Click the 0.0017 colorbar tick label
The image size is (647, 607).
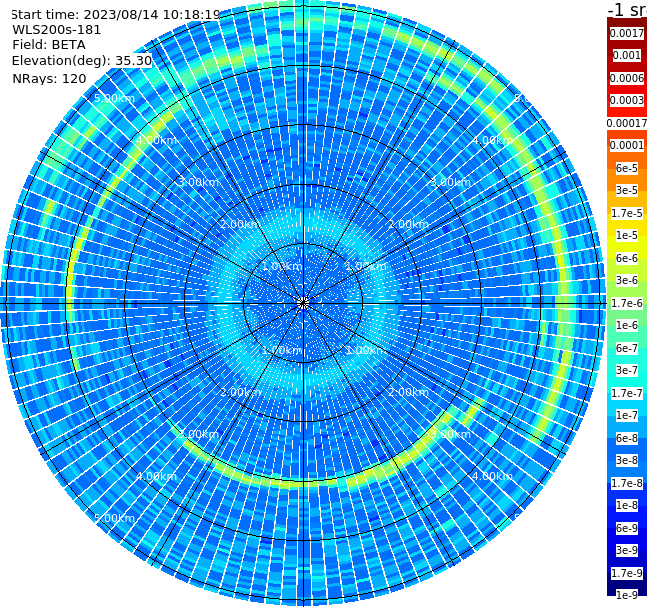627,33
